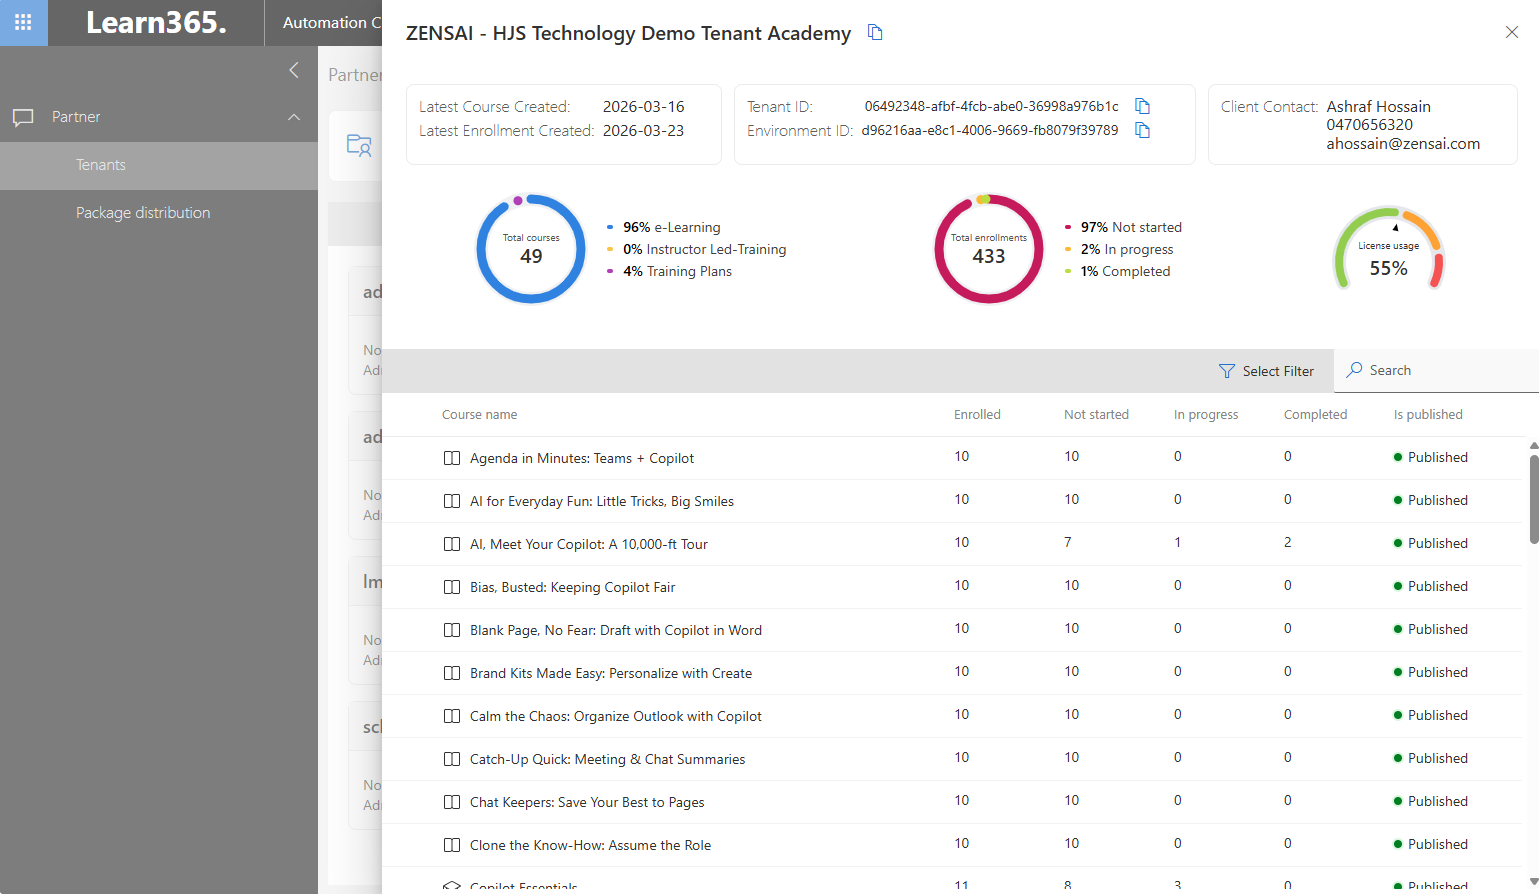Click the client email ahossain@zensai.com

point(1403,143)
